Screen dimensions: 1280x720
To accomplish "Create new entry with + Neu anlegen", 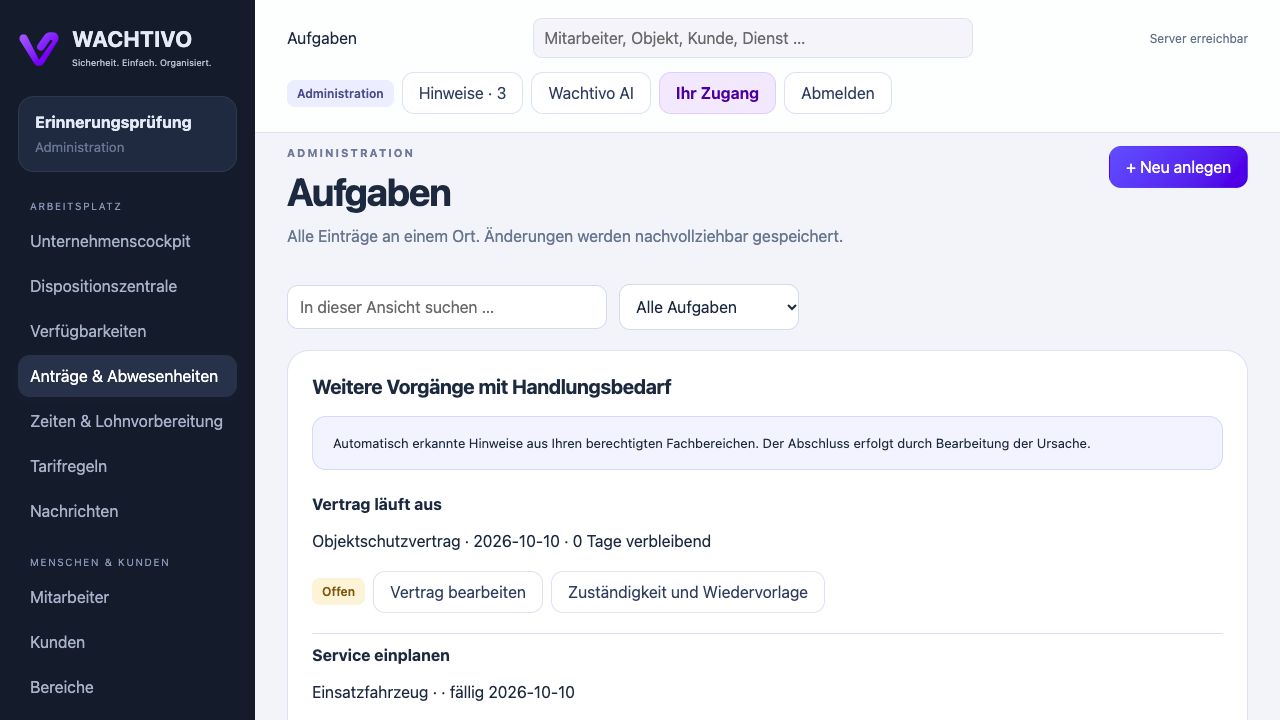I will tap(1178, 167).
